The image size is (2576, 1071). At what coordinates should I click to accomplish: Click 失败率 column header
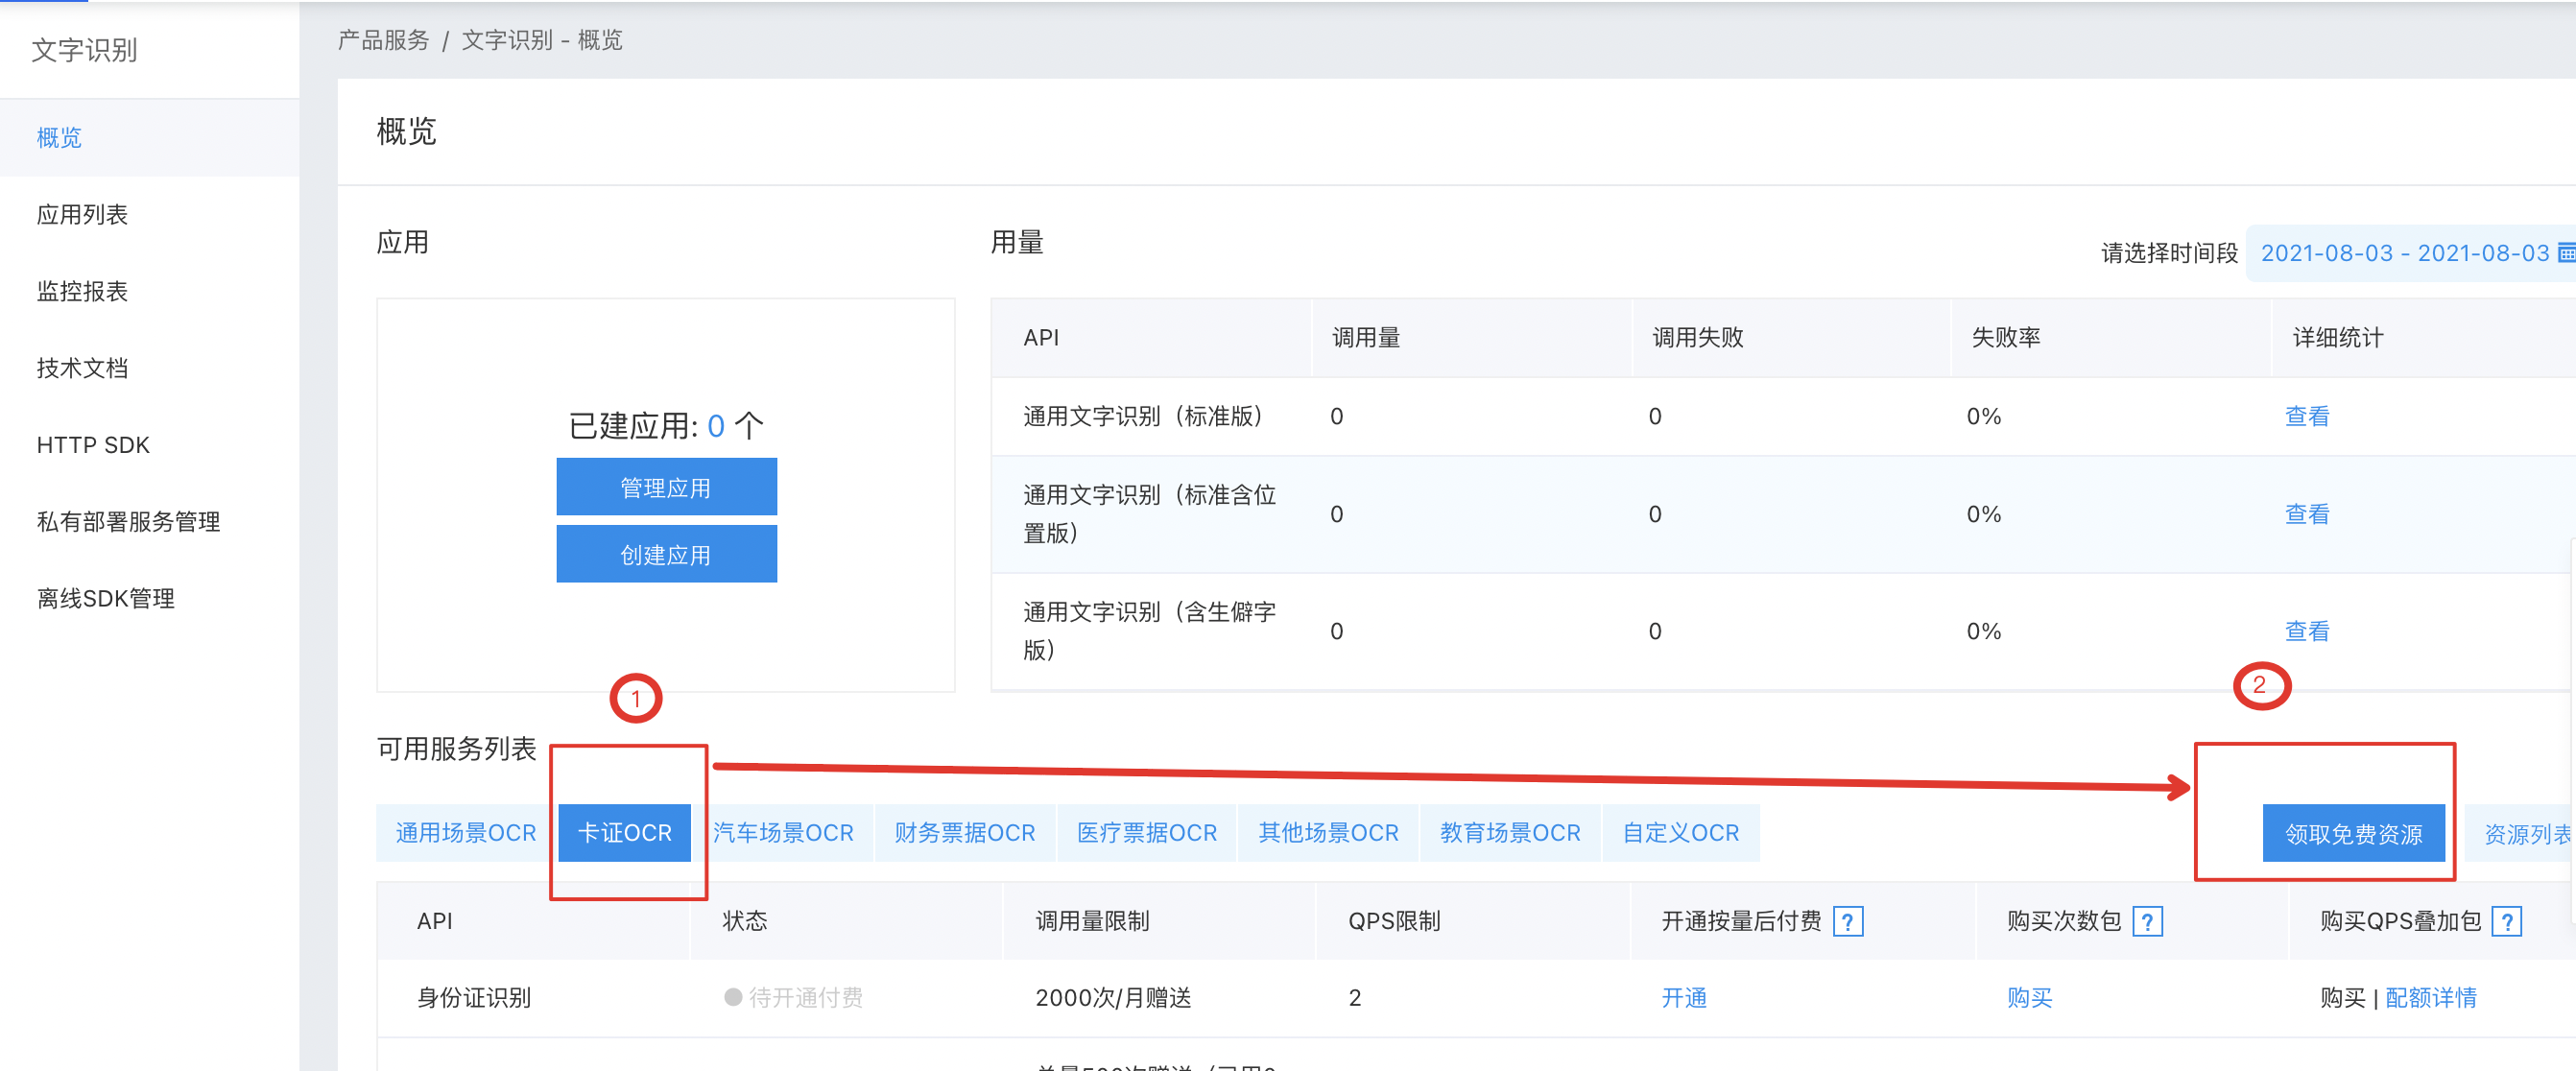coord(2005,338)
